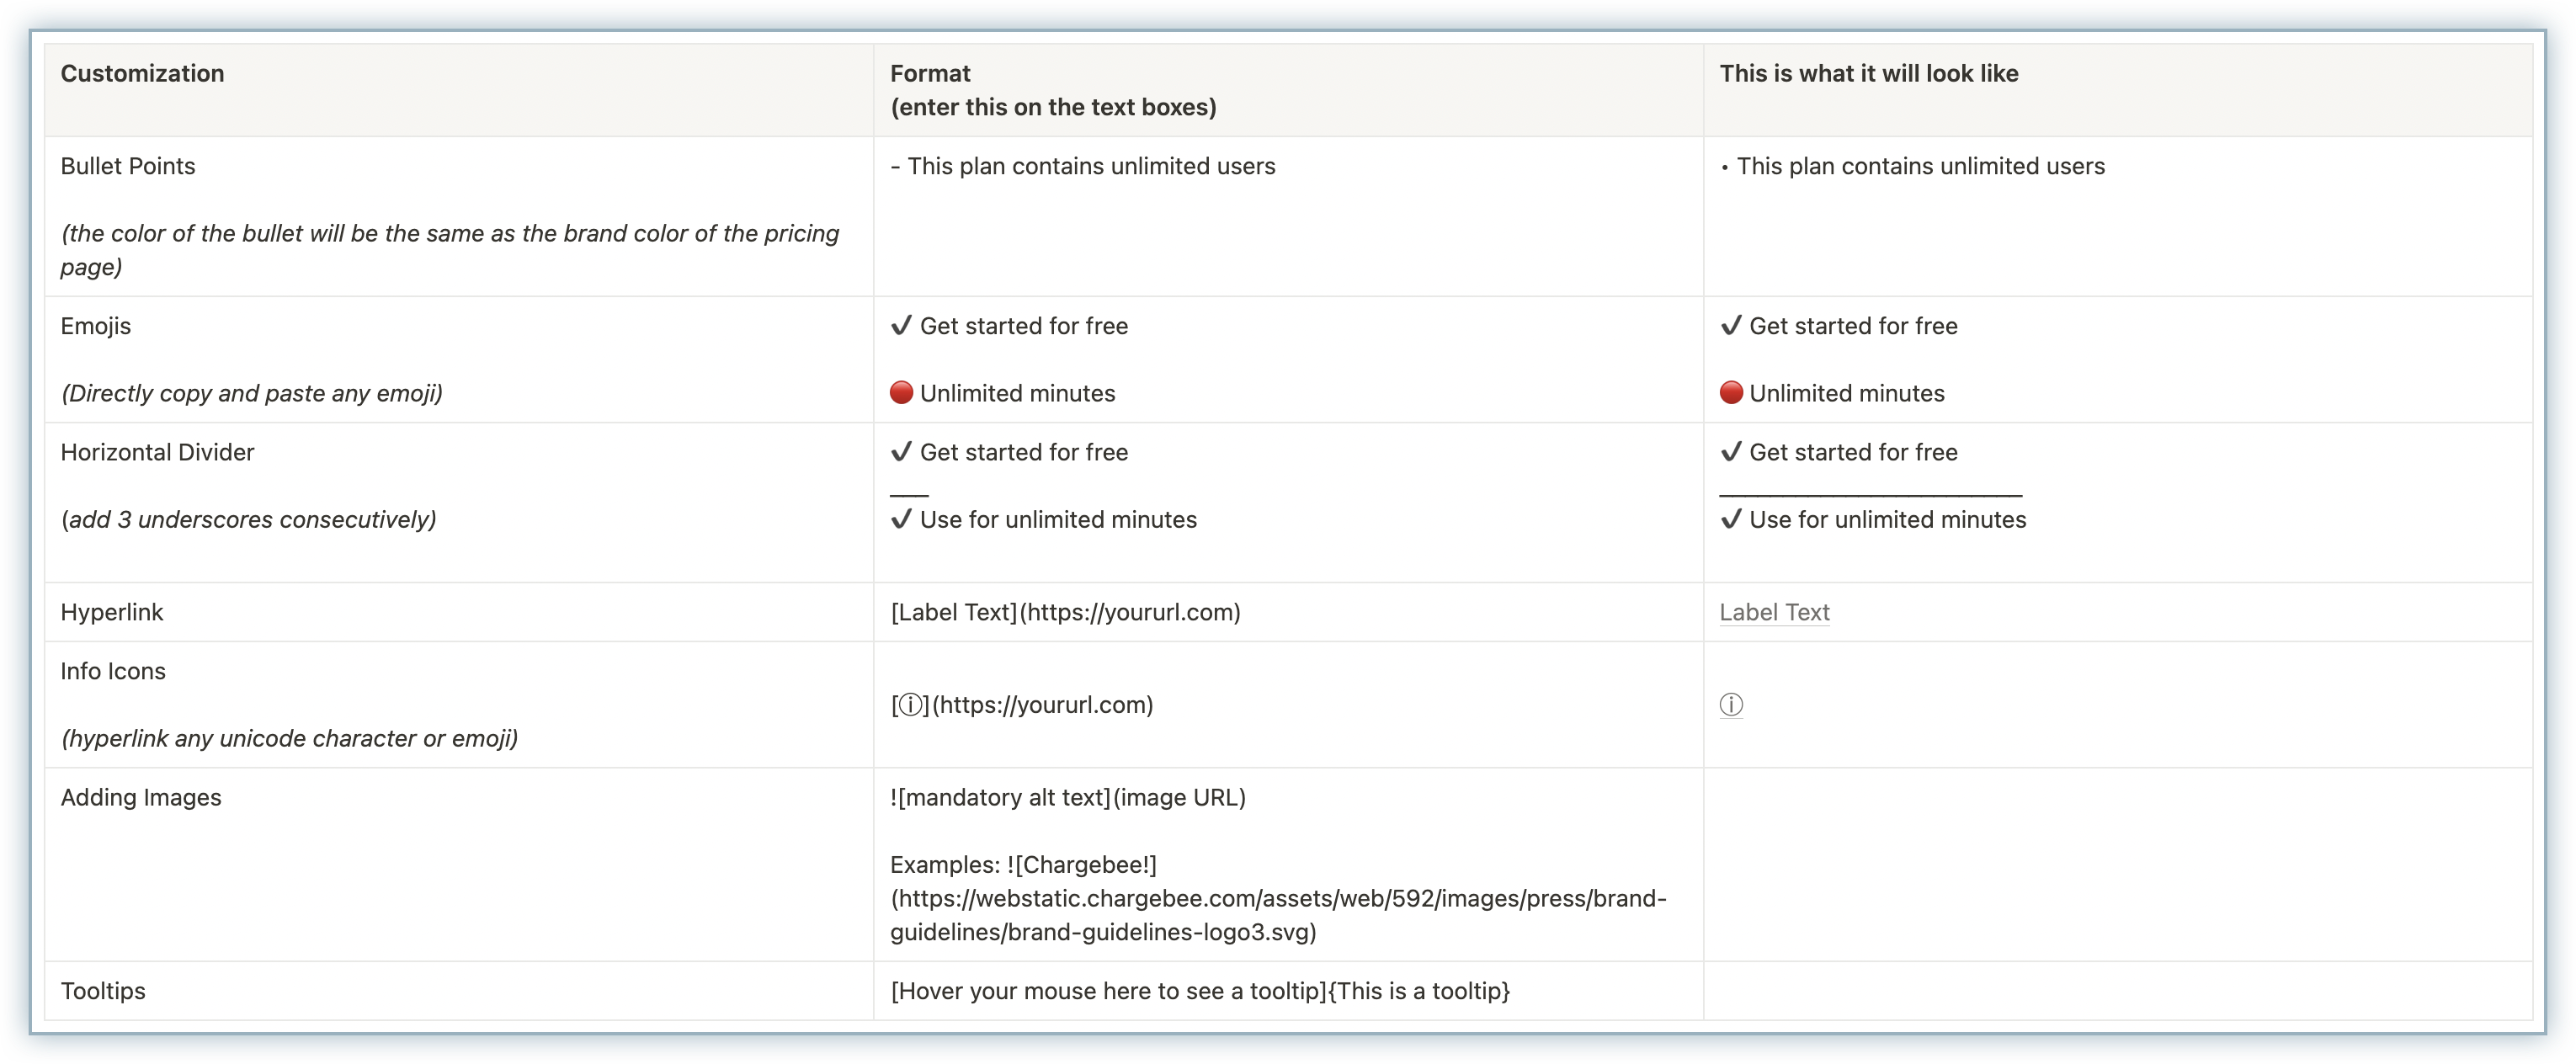The width and height of the screenshot is (2576, 1064).
Task: Click 'This is what it will look like' header
Action: 1868,73
